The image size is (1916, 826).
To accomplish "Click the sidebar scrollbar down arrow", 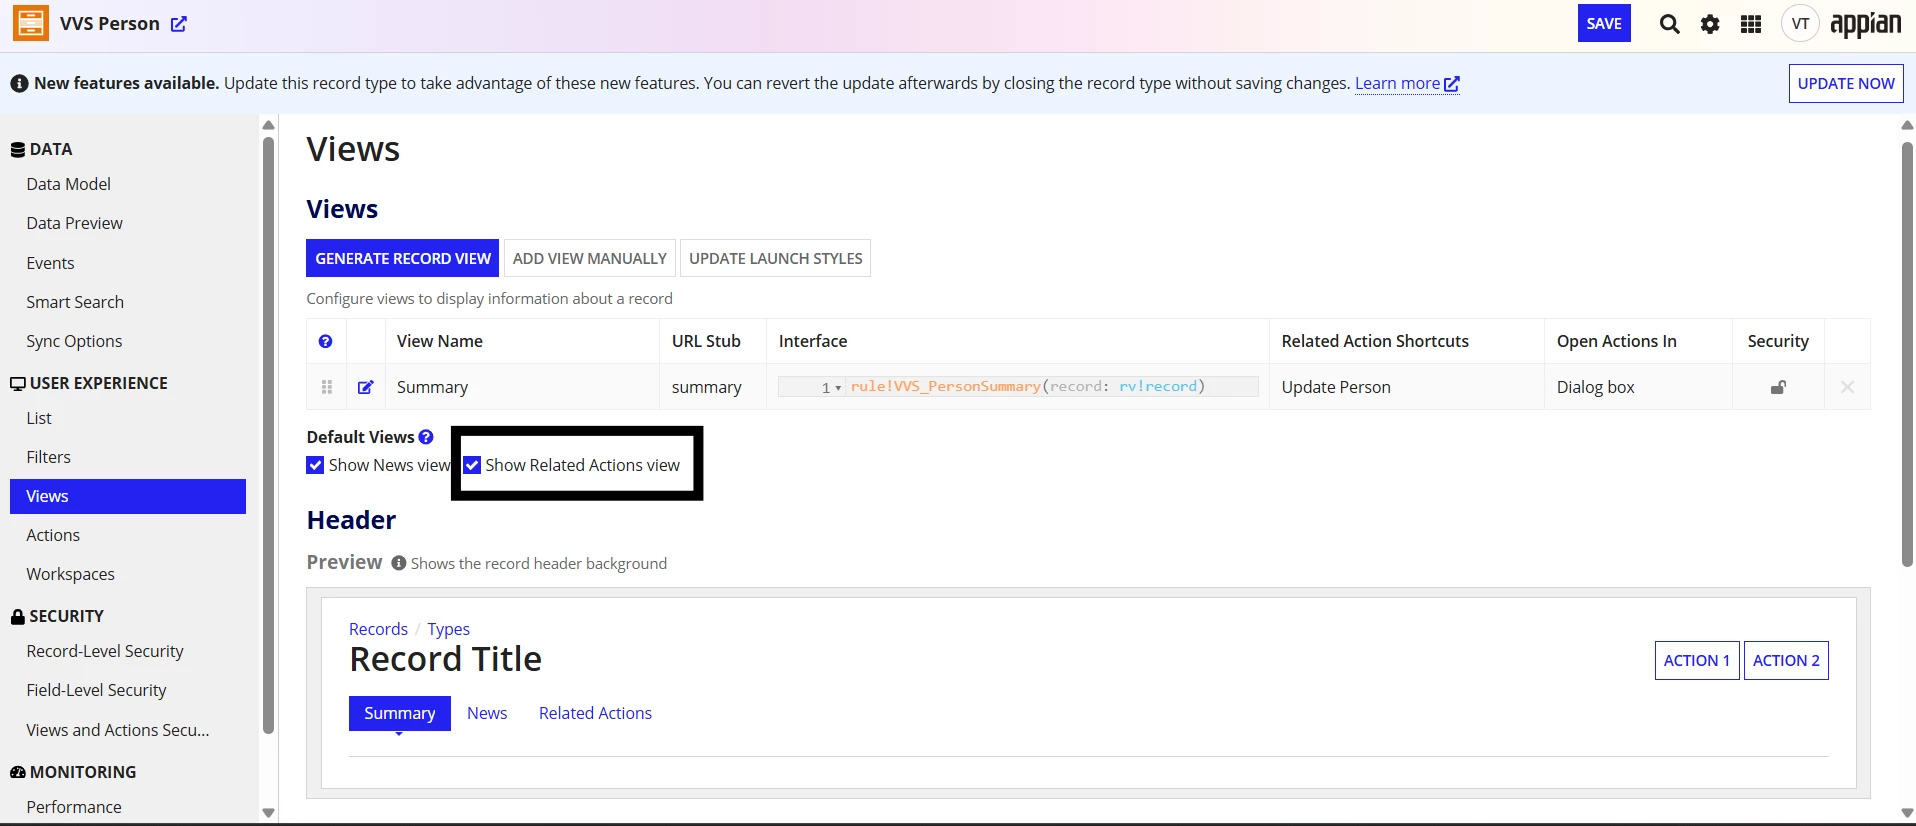I will coord(268,813).
